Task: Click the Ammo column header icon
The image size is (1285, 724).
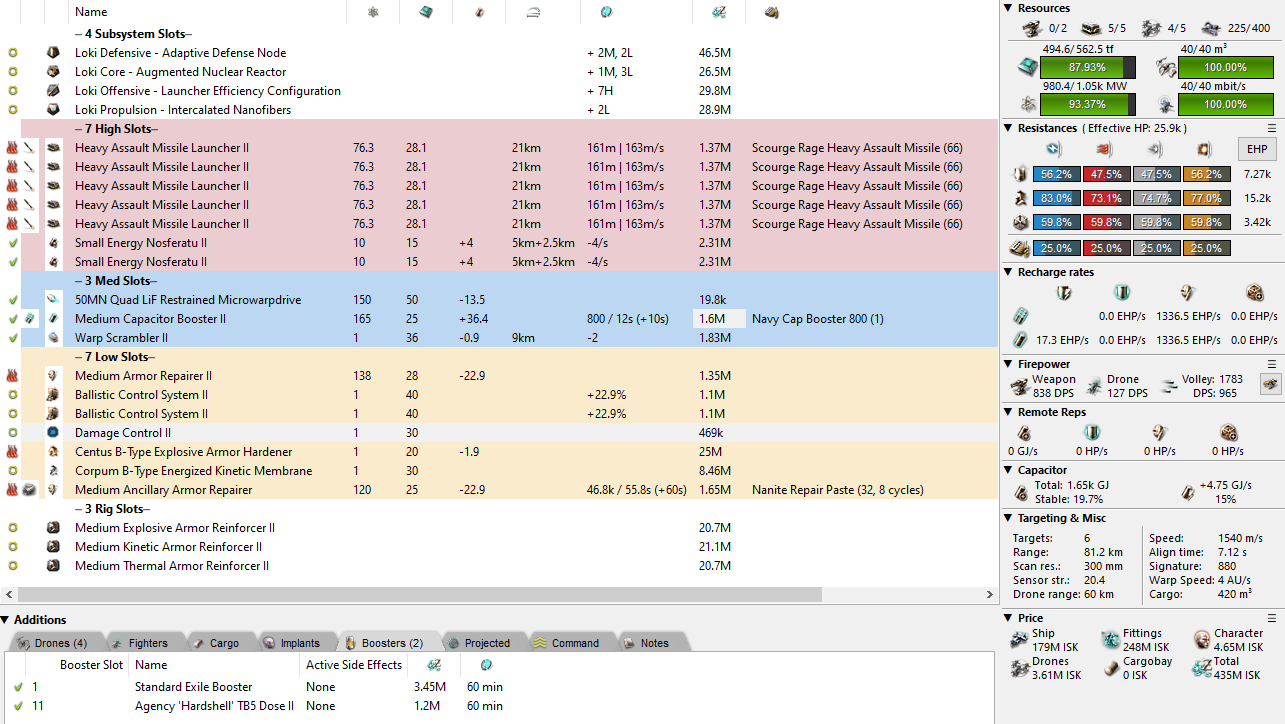Action: [x=771, y=12]
